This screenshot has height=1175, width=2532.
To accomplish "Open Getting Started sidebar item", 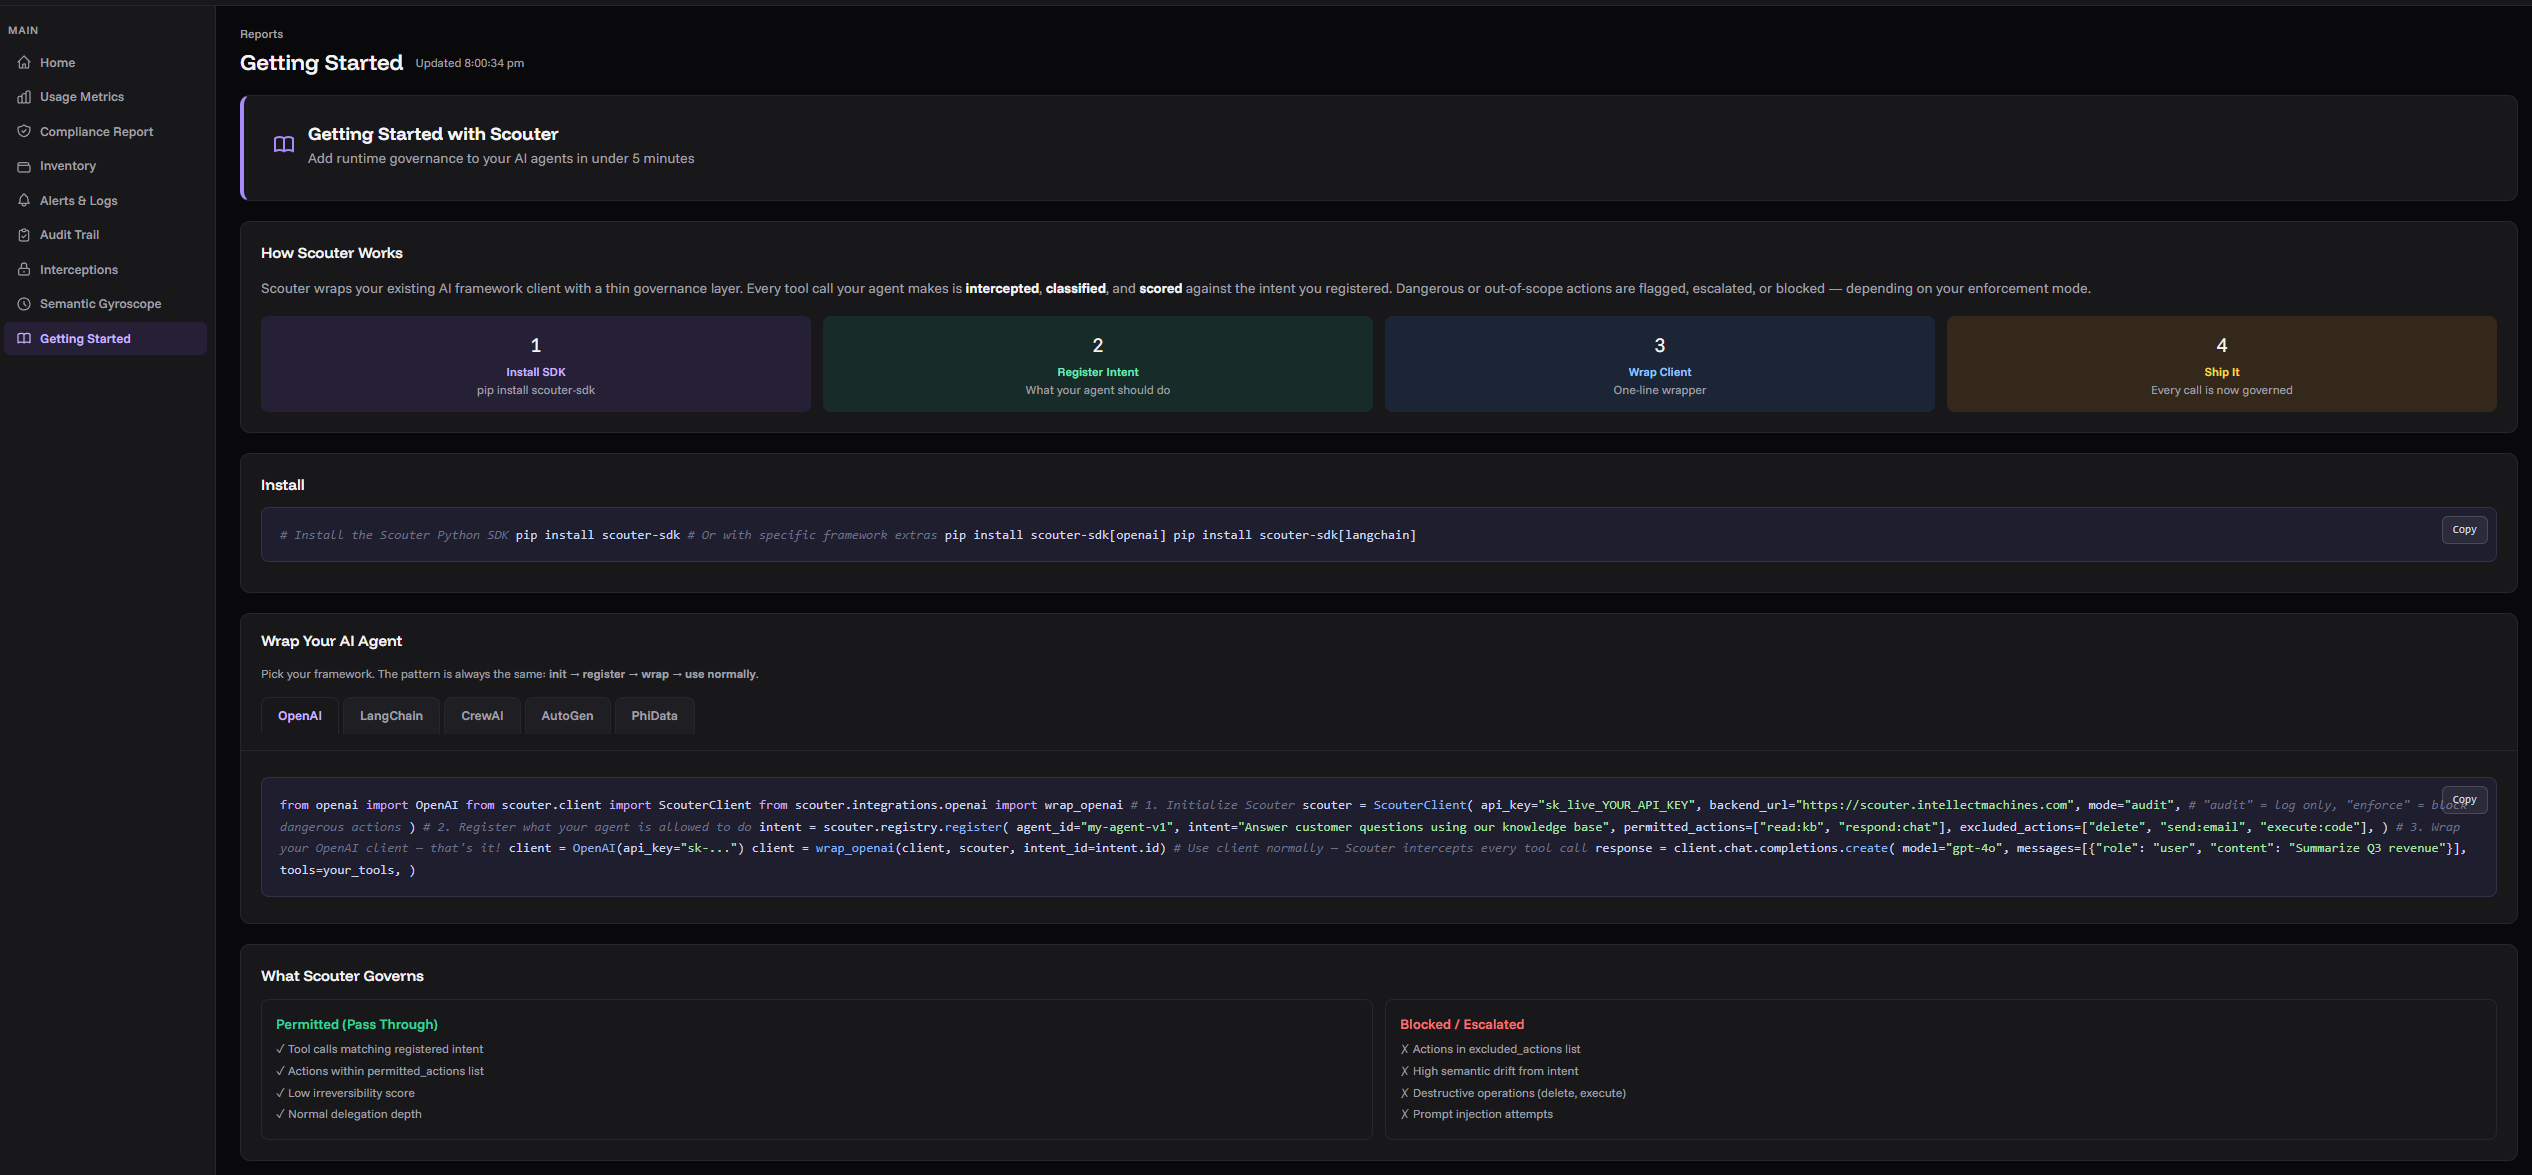I will [x=85, y=339].
